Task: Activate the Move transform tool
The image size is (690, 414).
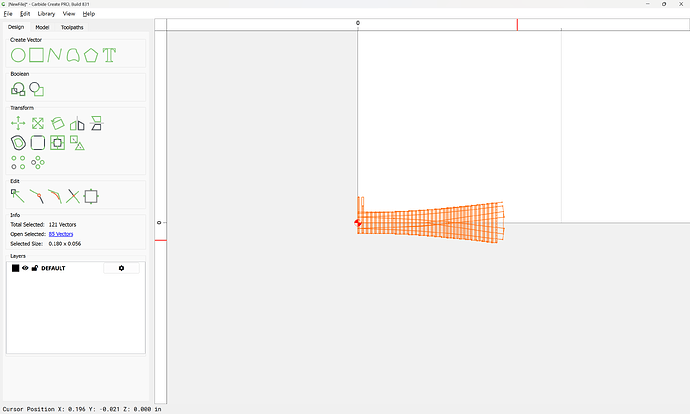Action: 18,123
